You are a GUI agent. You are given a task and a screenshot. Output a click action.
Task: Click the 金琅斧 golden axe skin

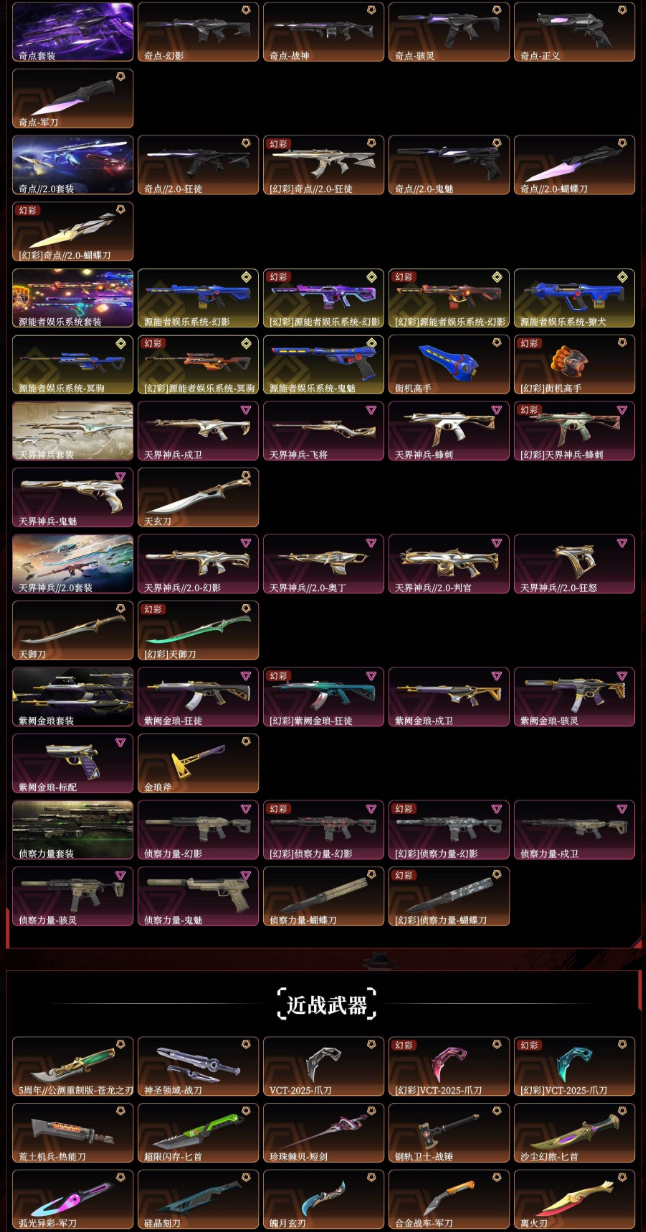(198, 763)
